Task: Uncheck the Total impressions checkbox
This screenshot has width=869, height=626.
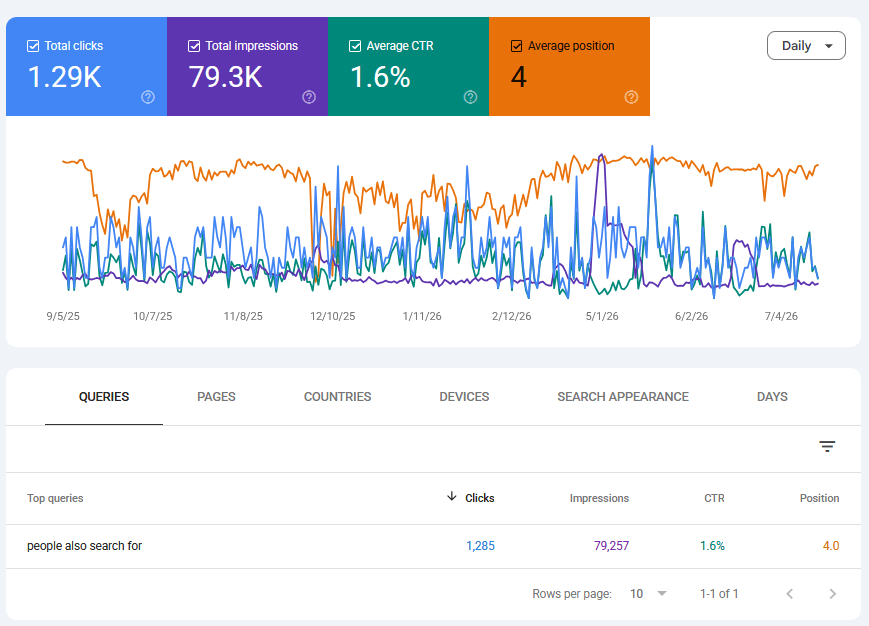Action: click(x=194, y=46)
